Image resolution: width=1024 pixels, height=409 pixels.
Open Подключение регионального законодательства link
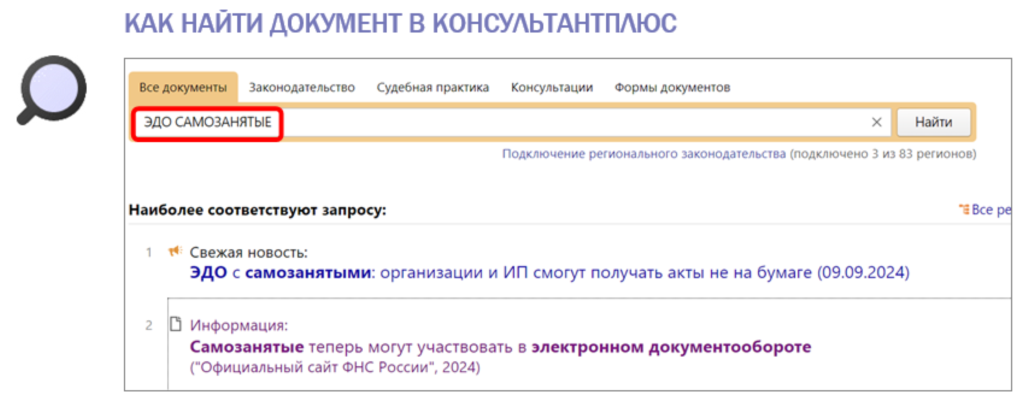click(x=644, y=154)
